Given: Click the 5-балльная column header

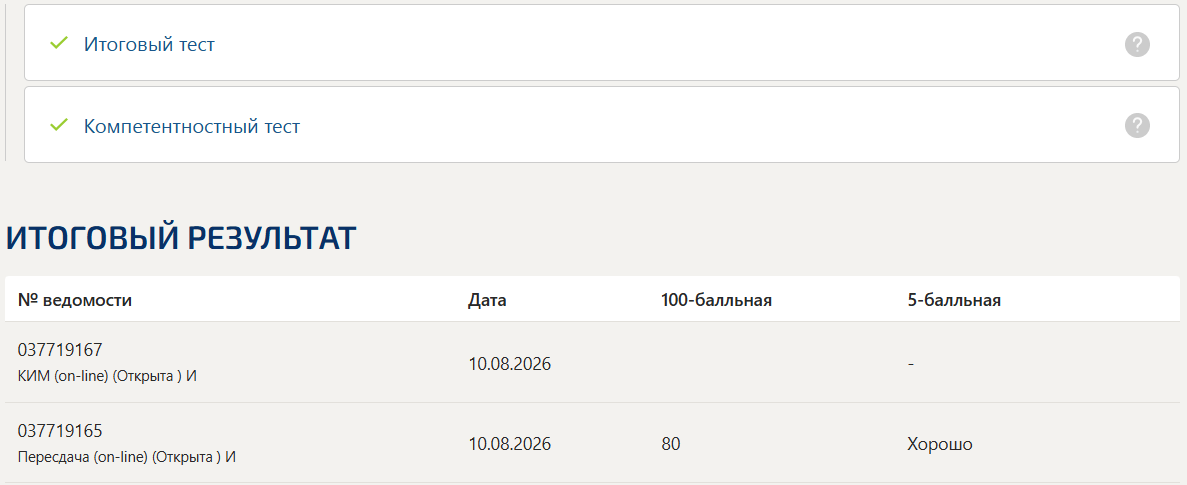Looking at the screenshot, I should [x=954, y=300].
